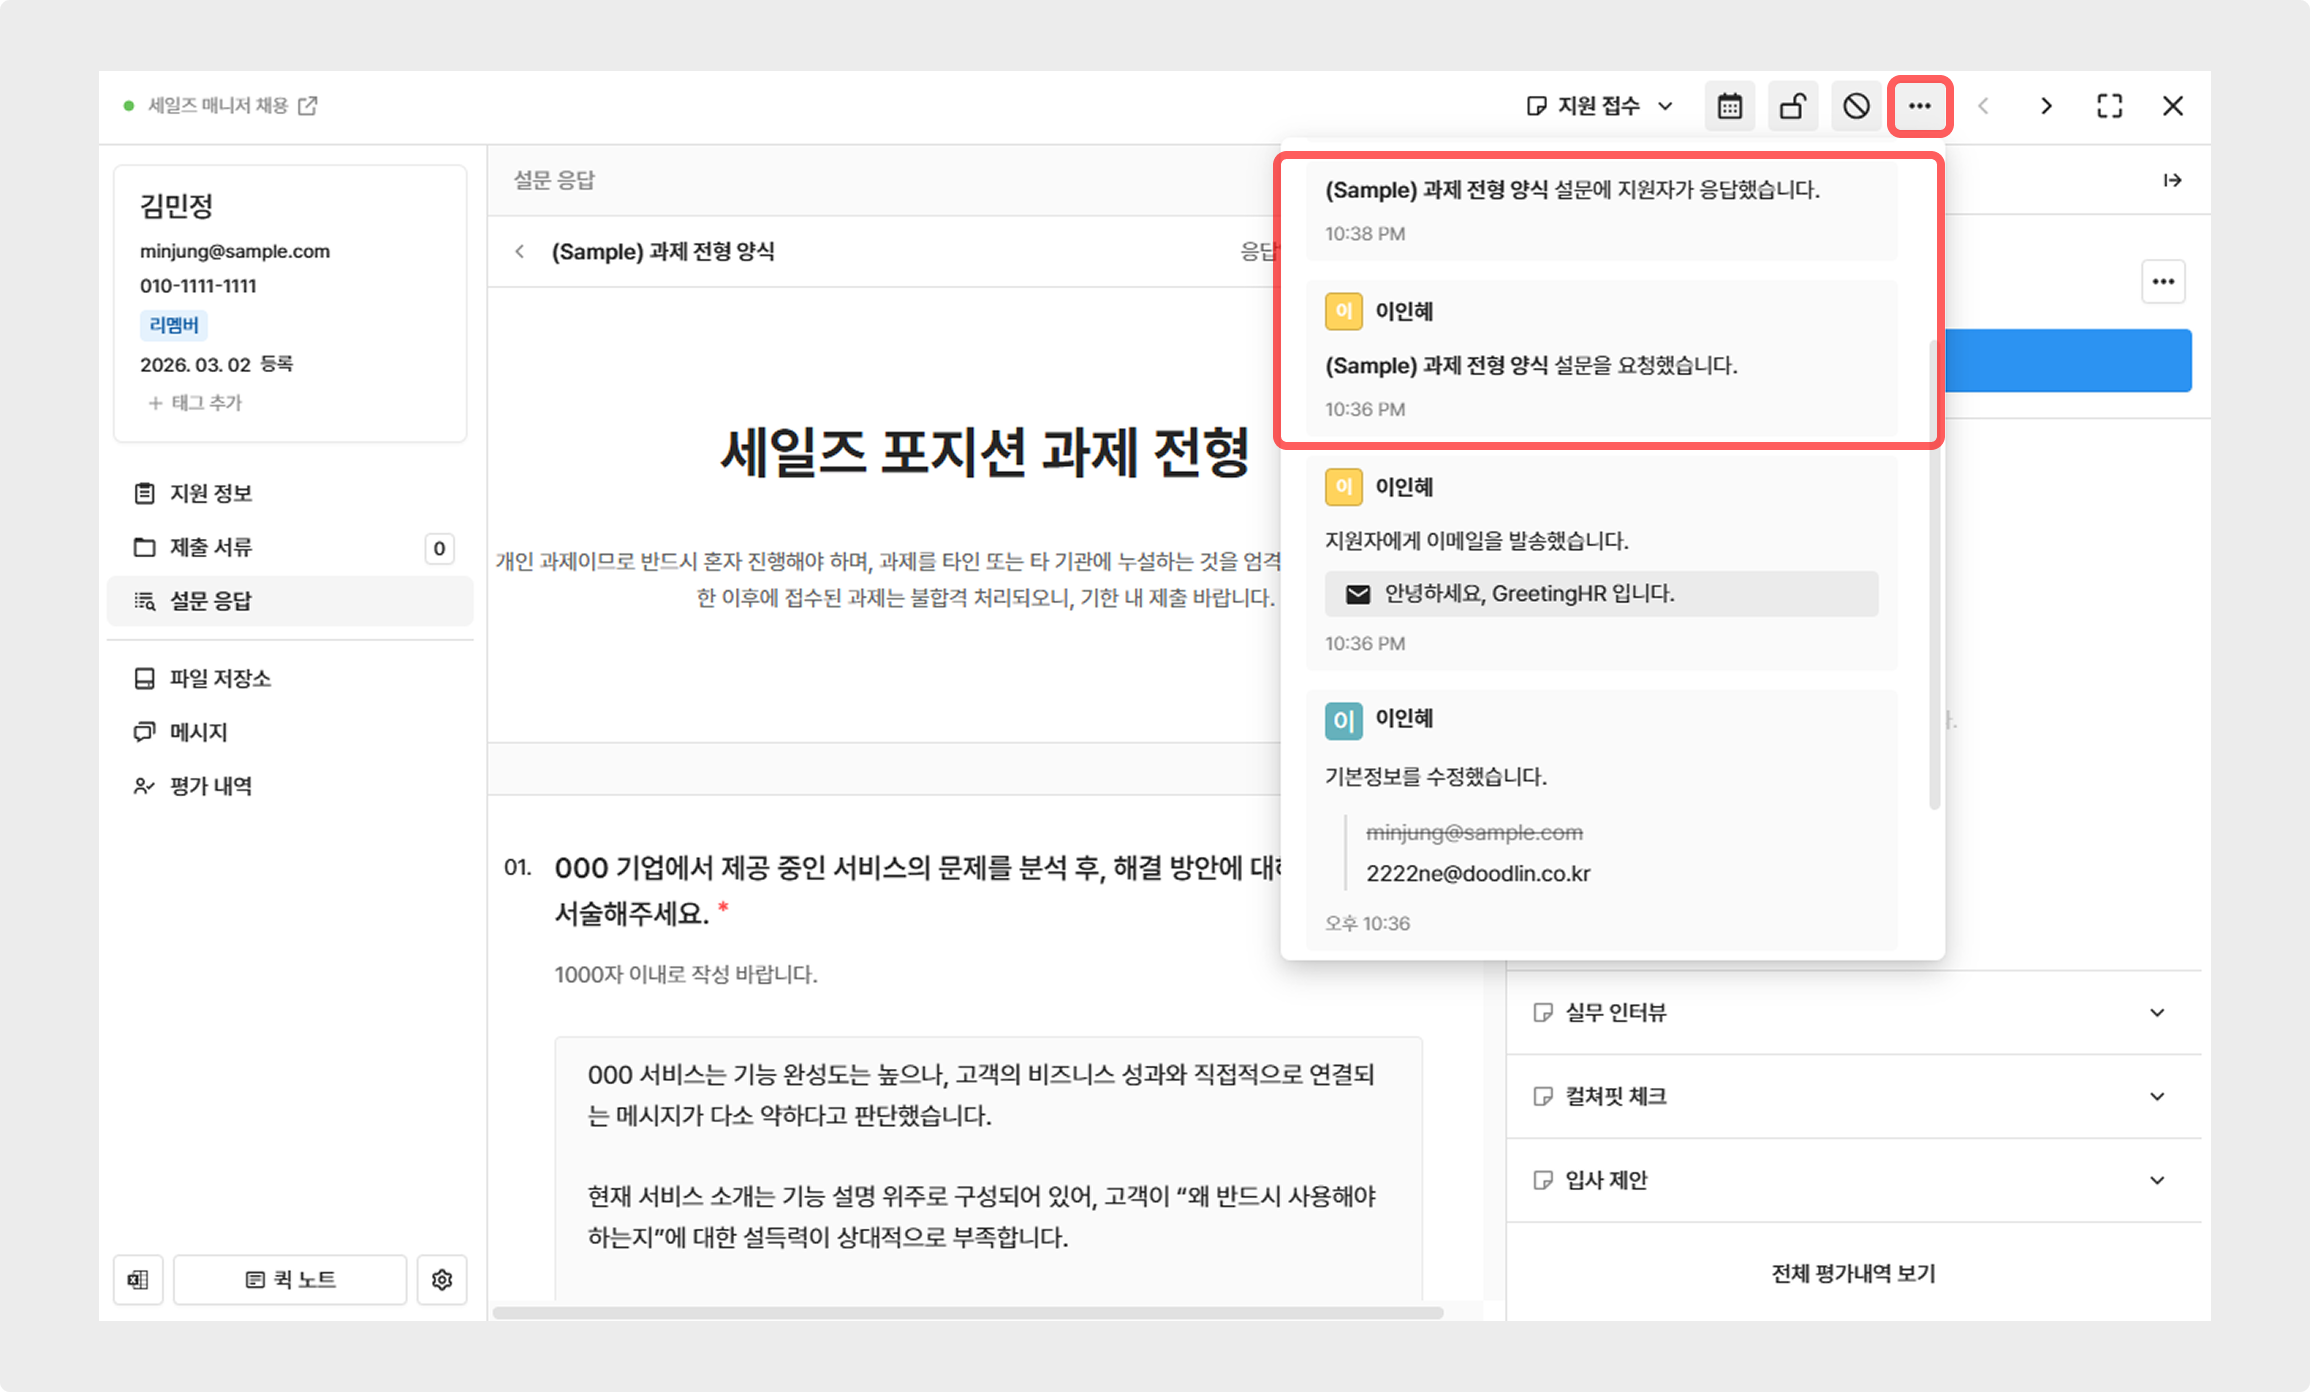
Task: Click the unlocked padlock icon in the top toolbar
Action: [x=1793, y=106]
